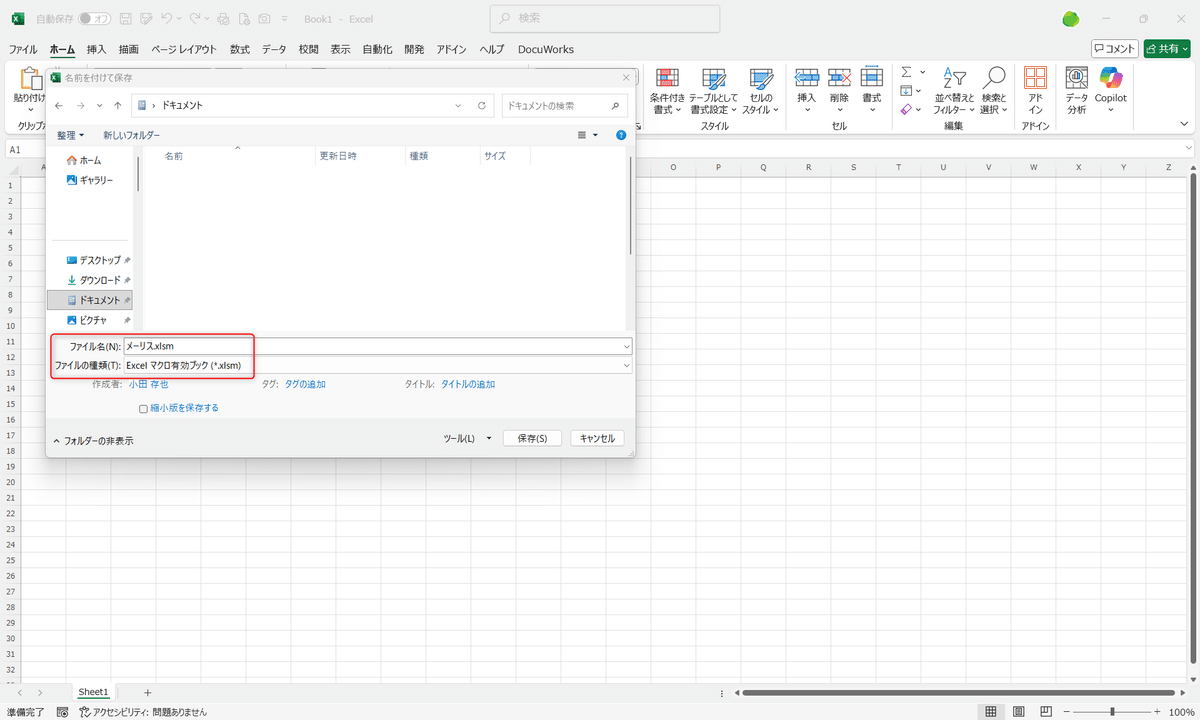Image resolution: width=1200 pixels, height=720 pixels.
Task: Open the ツール(L) dropdown
Action: coord(468,438)
